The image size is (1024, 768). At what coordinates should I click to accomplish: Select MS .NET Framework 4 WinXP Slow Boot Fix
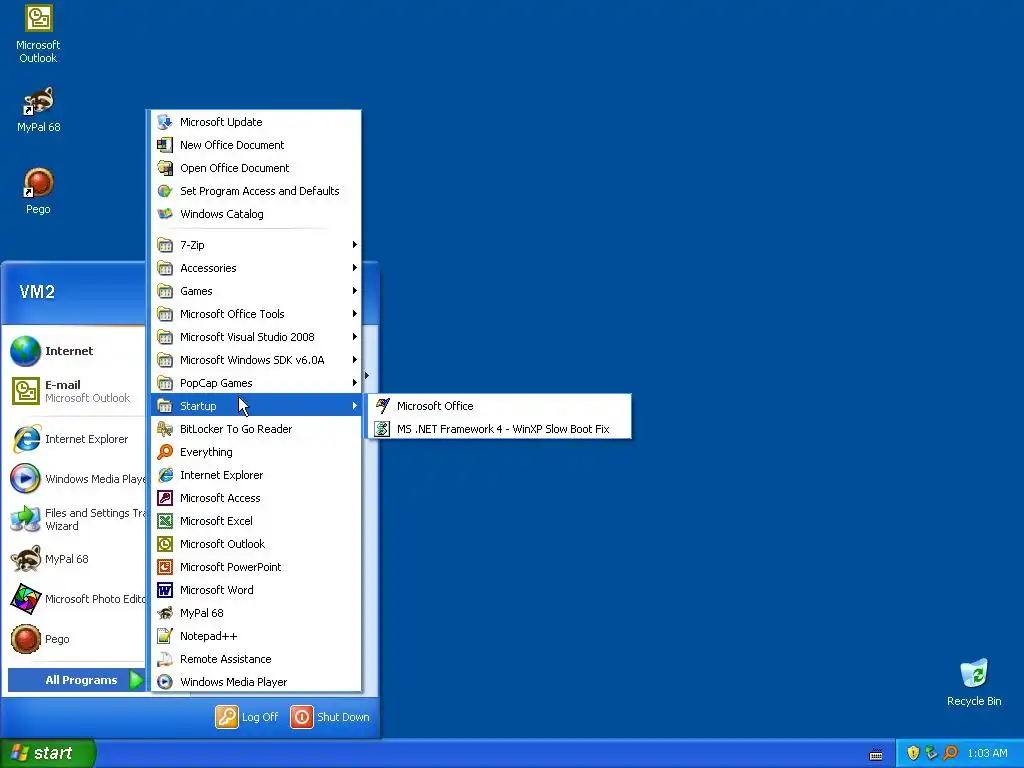tap(500, 429)
